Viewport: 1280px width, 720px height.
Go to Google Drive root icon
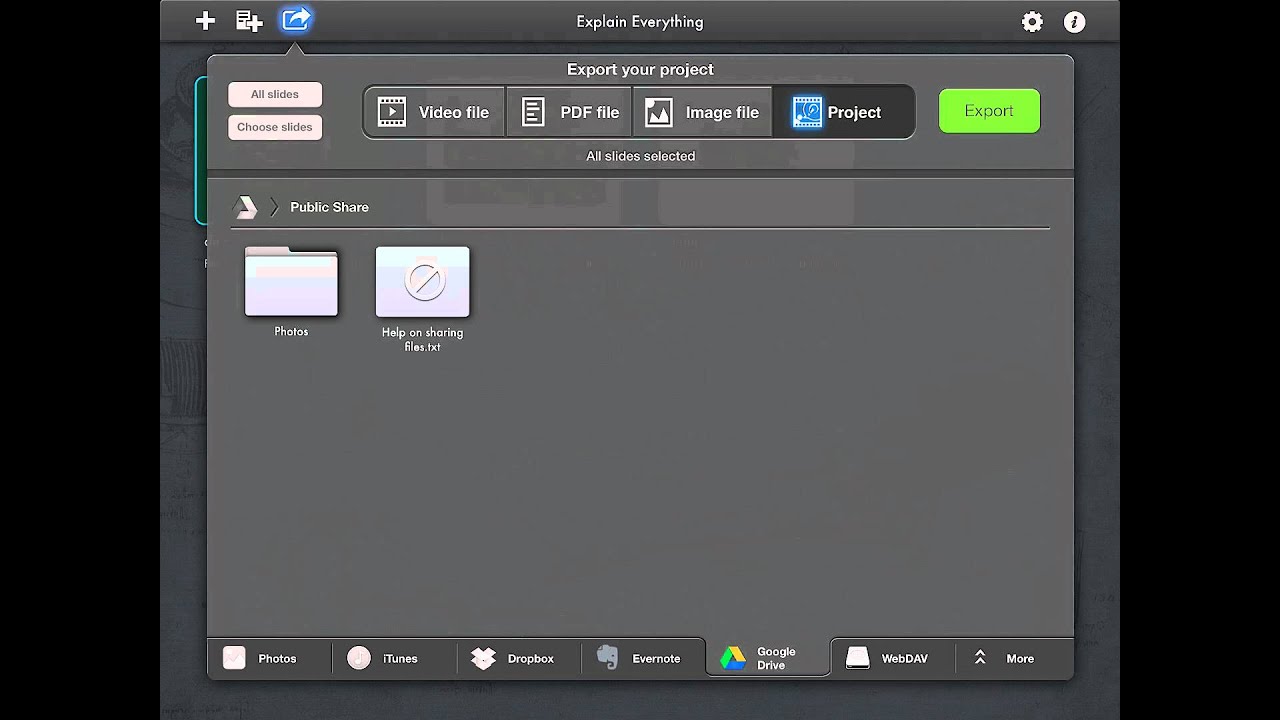click(x=245, y=207)
